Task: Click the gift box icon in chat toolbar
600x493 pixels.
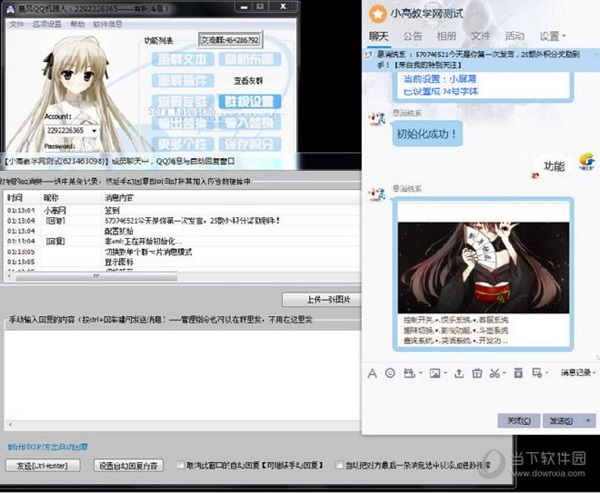Action: [477, 373]
